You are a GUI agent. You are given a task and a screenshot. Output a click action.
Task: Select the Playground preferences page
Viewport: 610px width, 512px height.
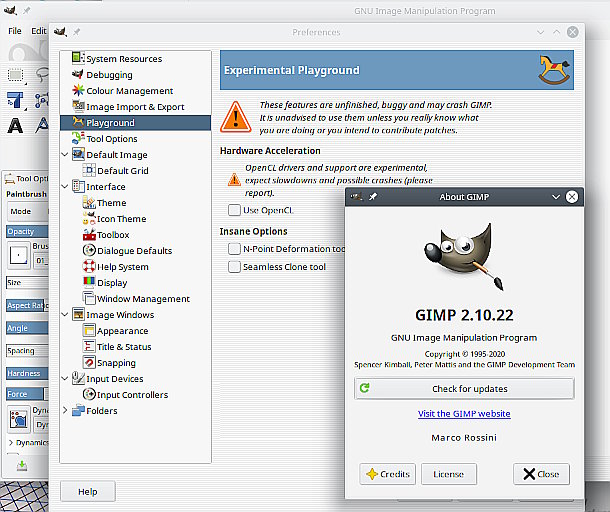pos(135,123)
